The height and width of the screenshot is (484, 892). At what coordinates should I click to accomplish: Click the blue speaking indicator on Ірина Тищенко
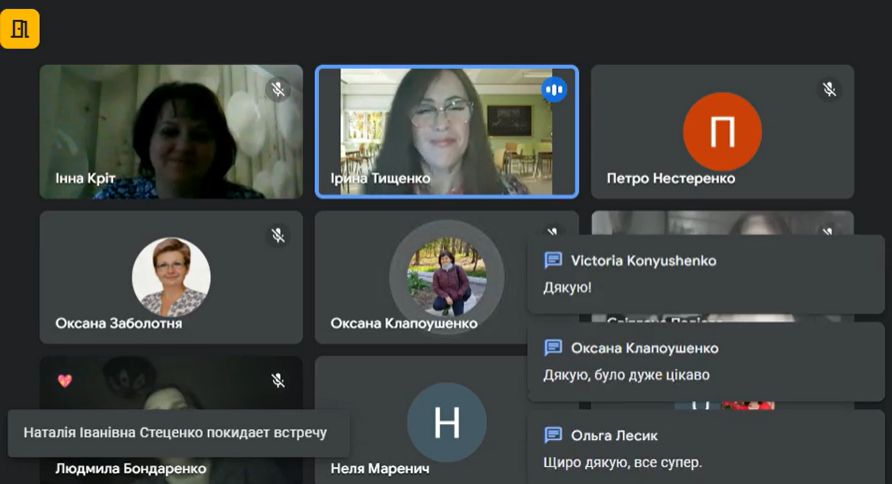(x=554, y=90)
